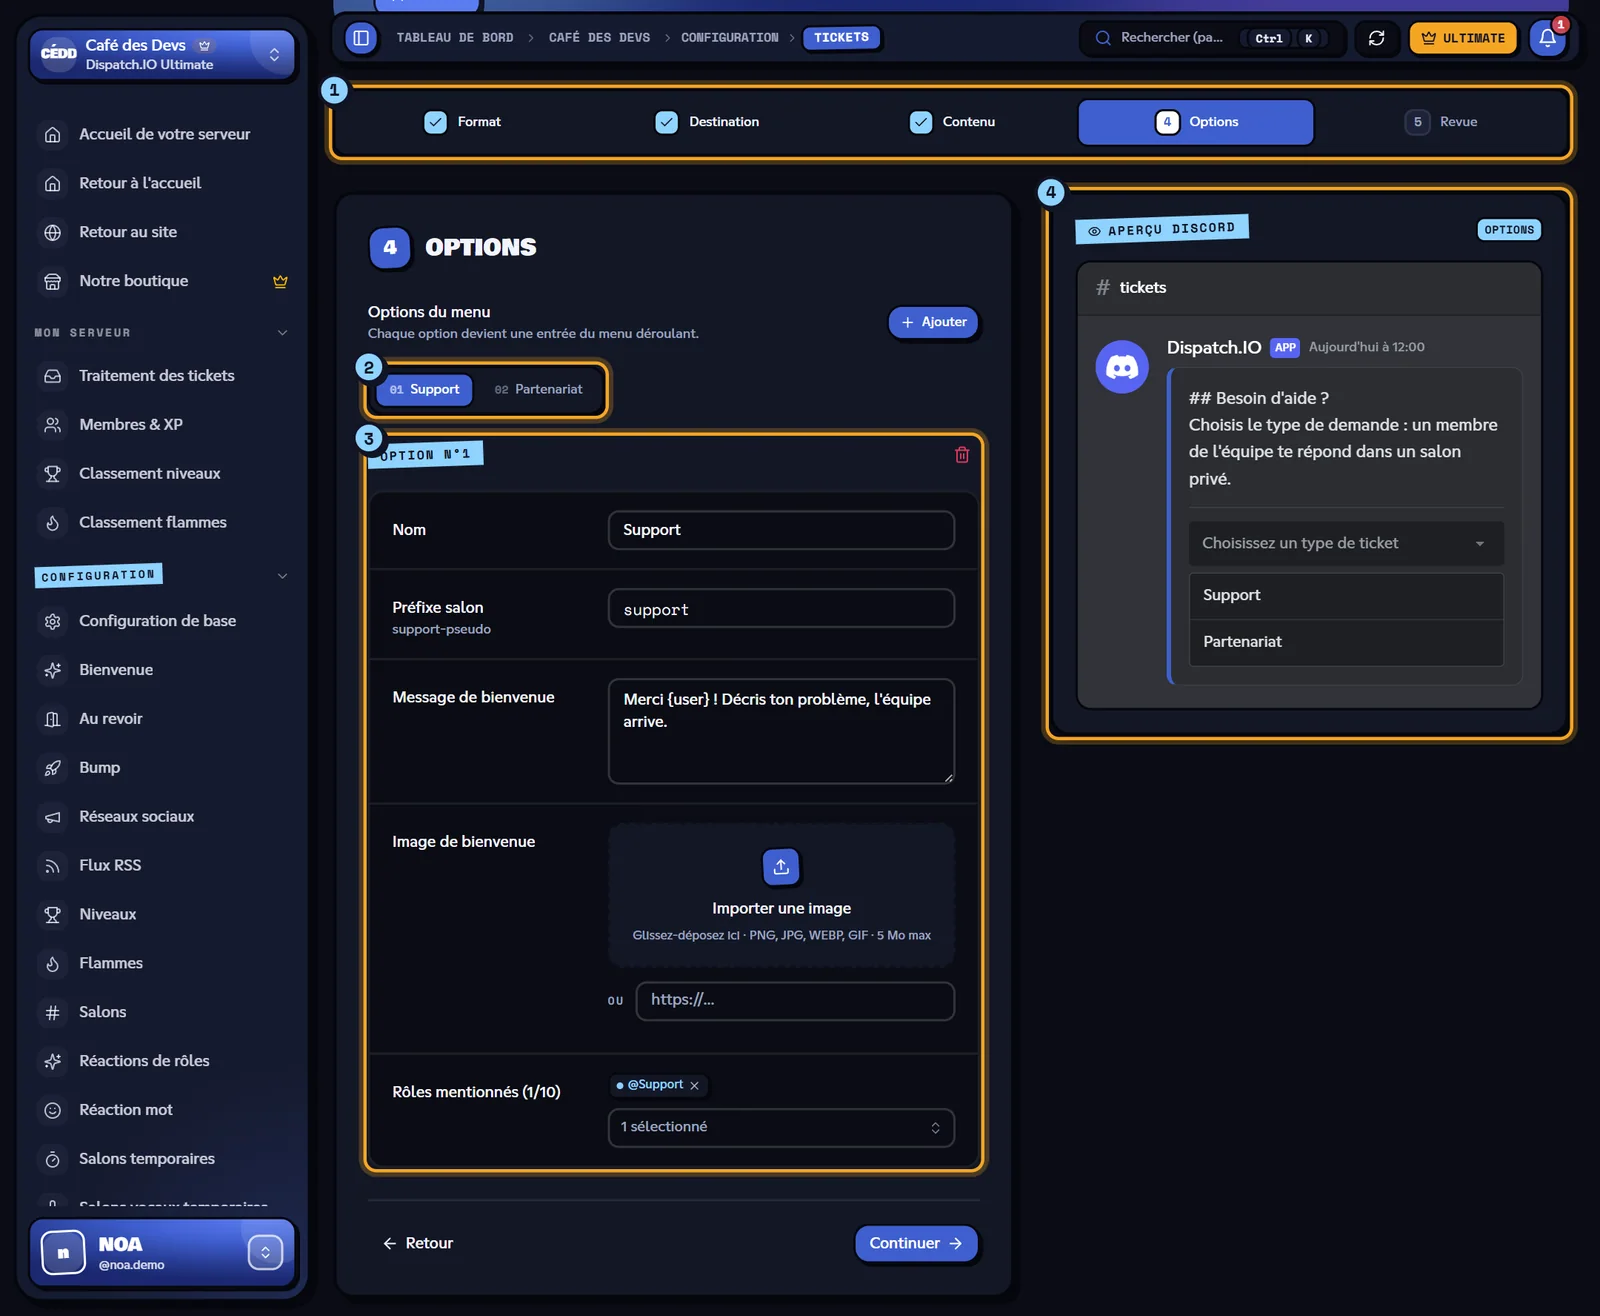Select the Options step tab
This screenshot has width=1600, height=1316.
click(x=1196, y=122)
